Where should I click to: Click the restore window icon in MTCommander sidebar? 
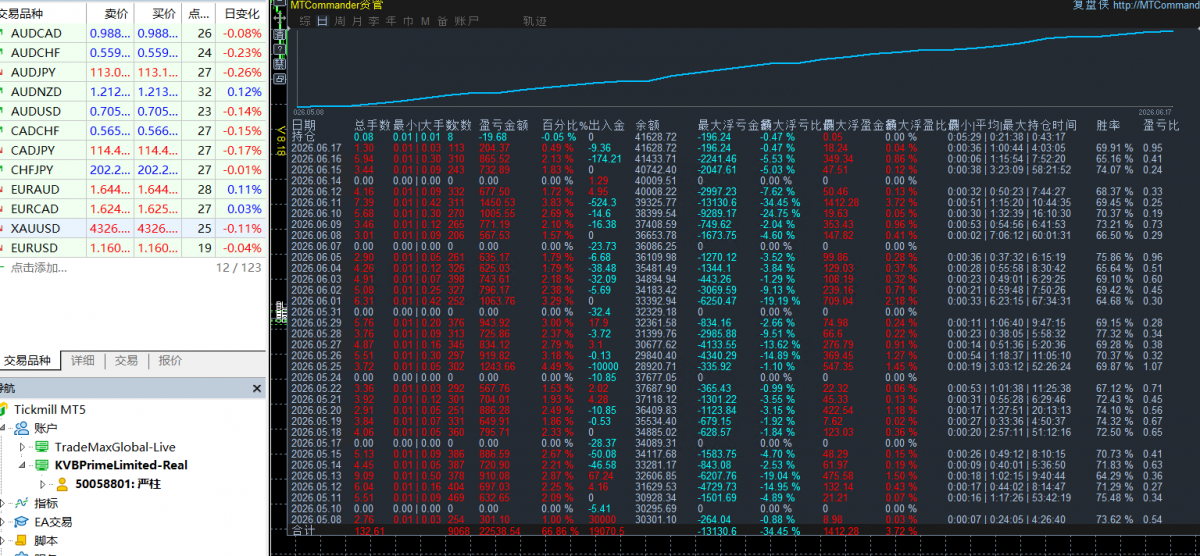(280, 79)
